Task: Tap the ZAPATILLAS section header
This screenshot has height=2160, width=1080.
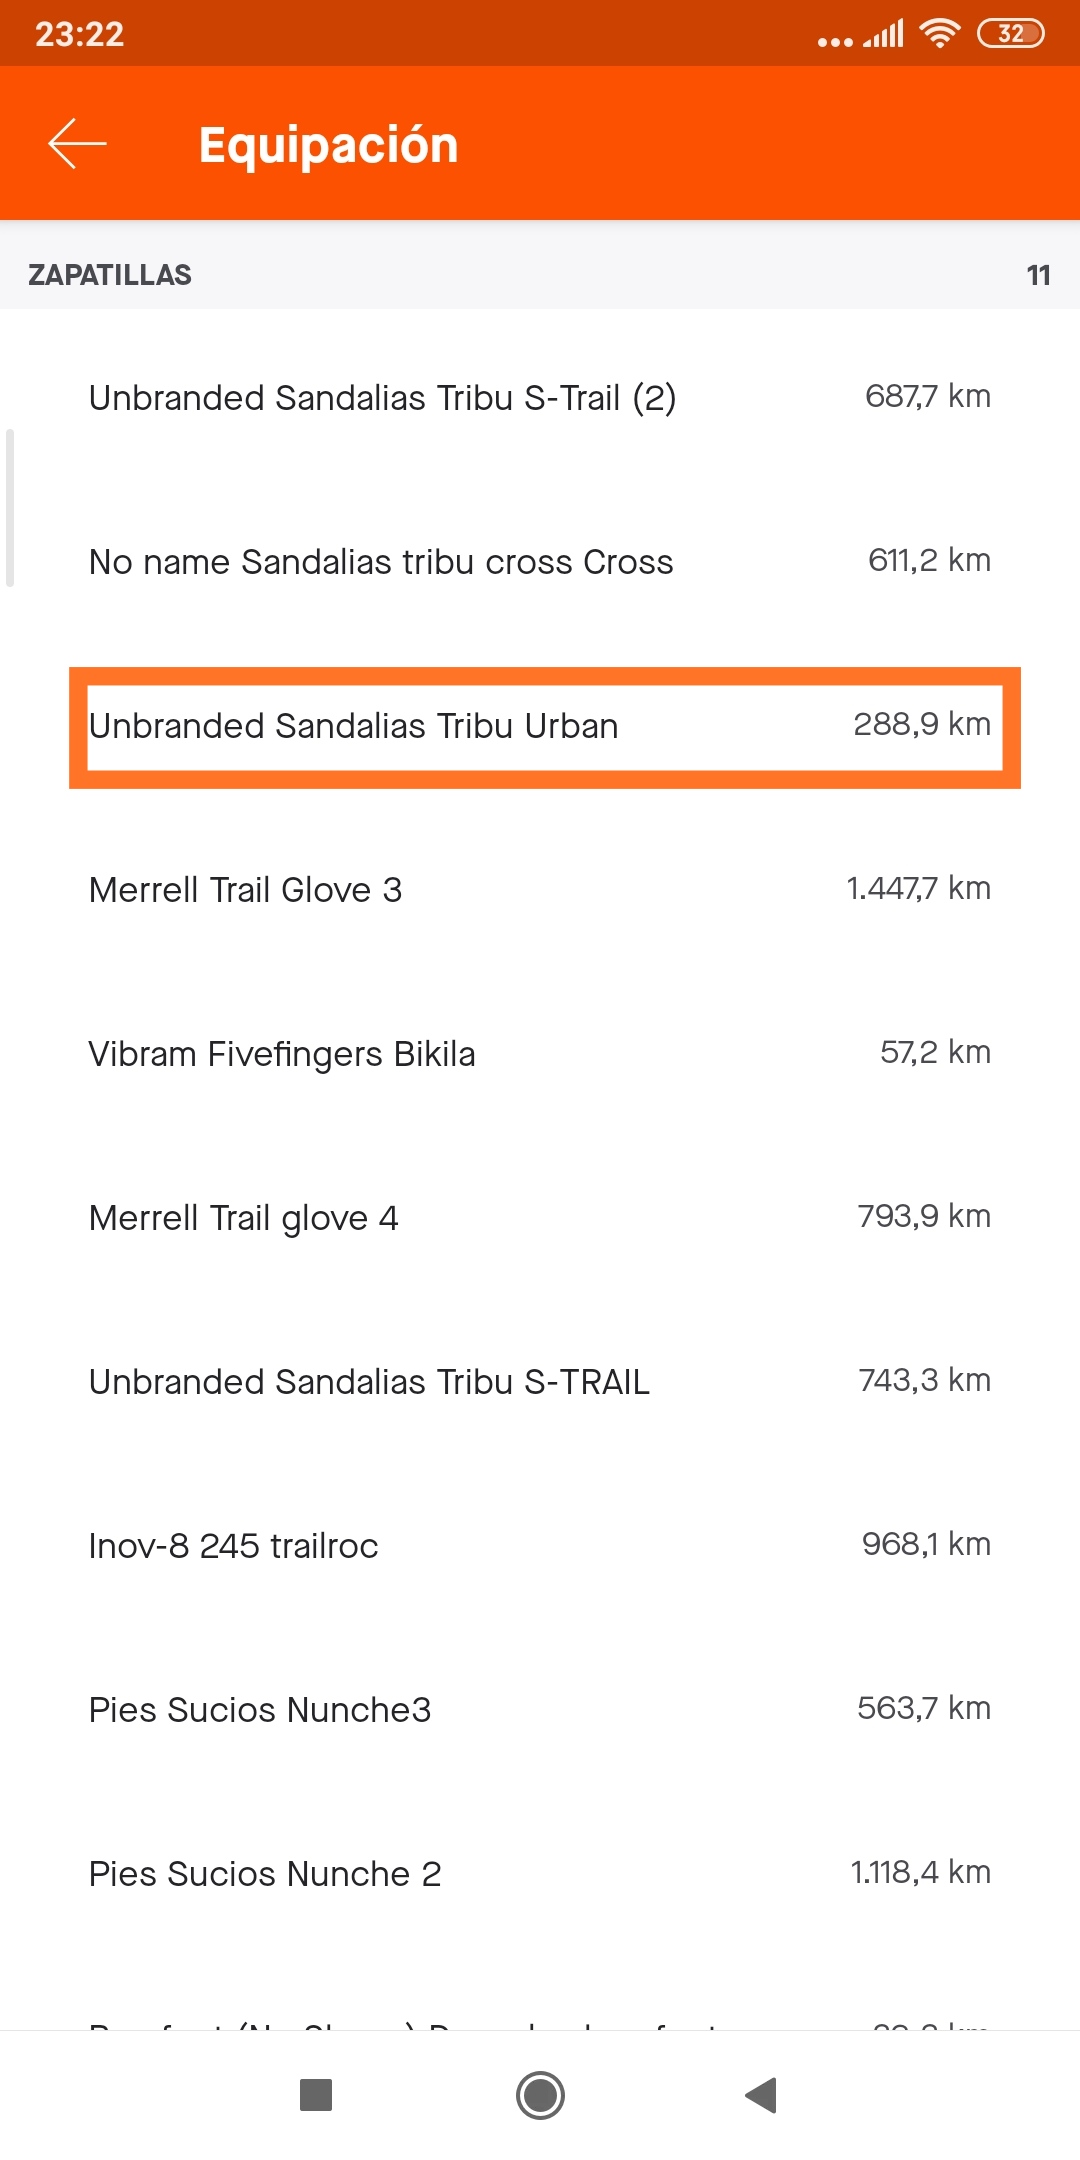Action: click(110, 275)
